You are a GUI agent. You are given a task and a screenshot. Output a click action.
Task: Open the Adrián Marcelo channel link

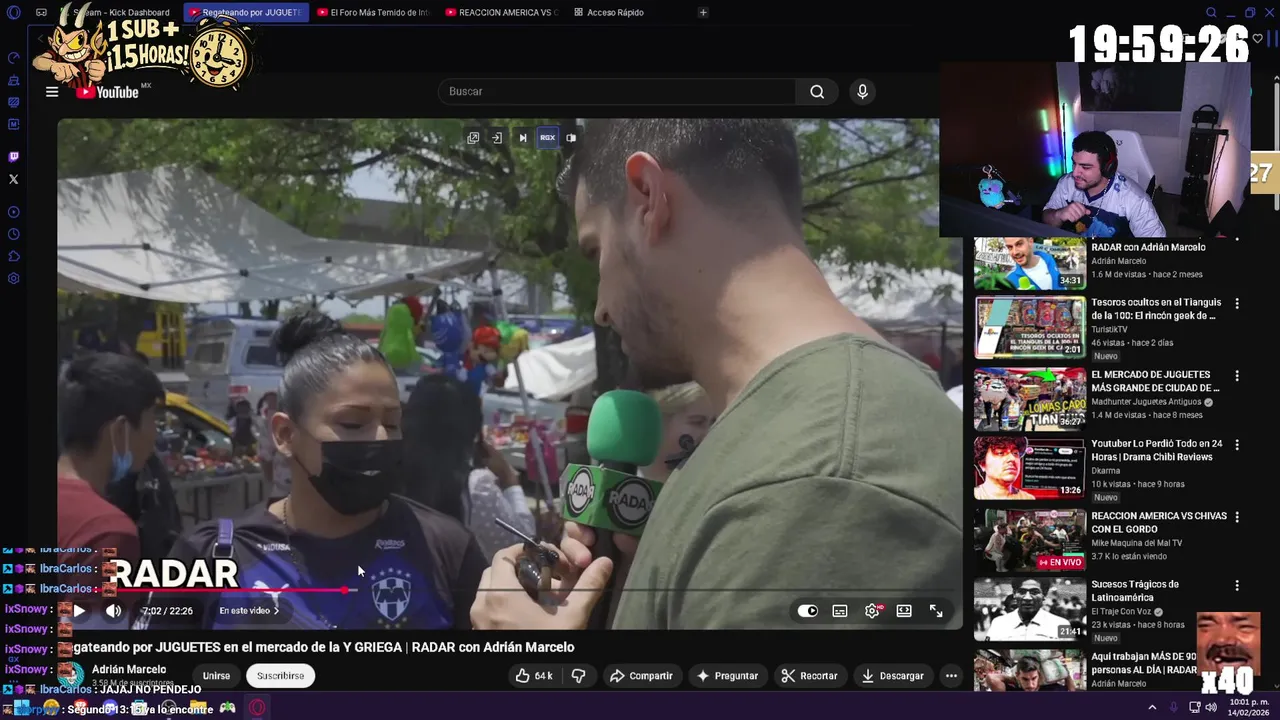pos(129,670)
